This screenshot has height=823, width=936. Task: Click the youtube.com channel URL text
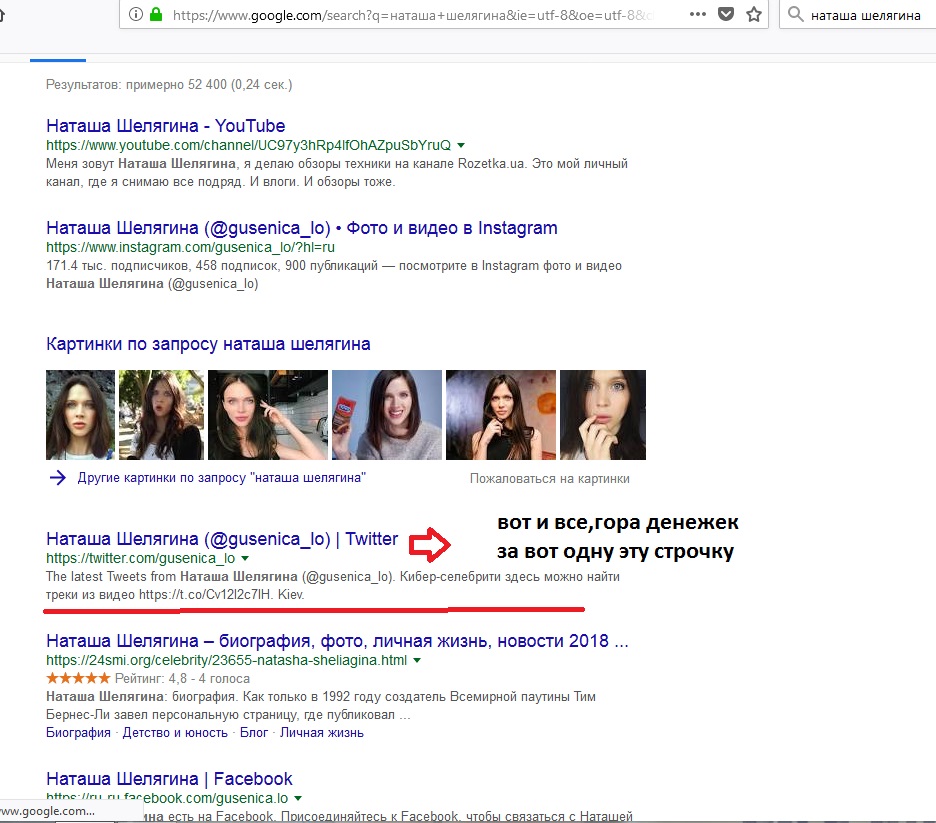(x=248, y=145)
